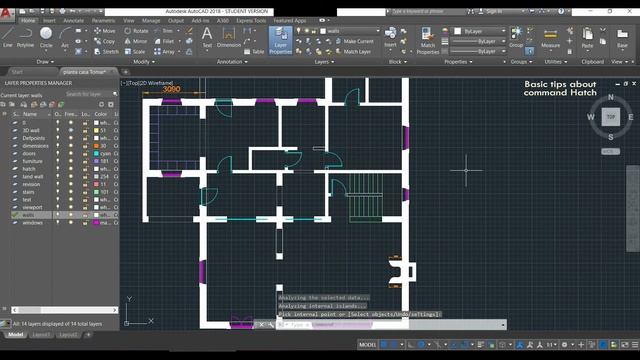The width and height of the screenshot is (640, 360).
Task: Open the object color ByLayer dropdown
Action: coord(480,31)
